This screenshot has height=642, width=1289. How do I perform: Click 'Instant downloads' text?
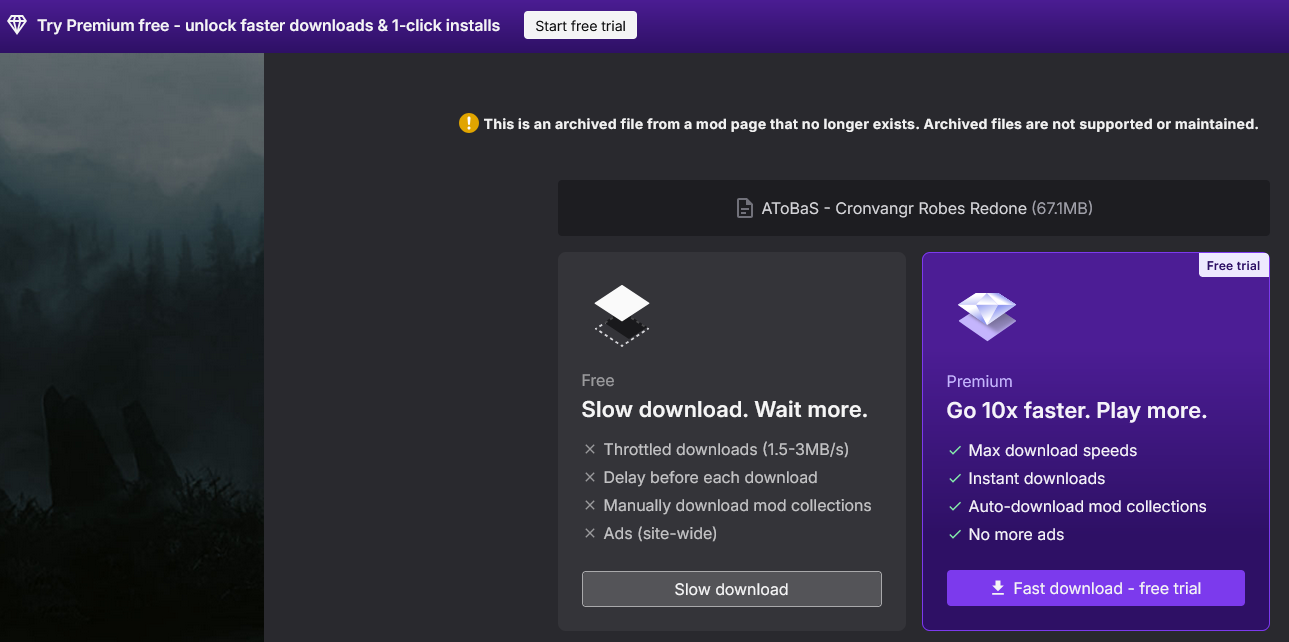tap(1036, 479)
